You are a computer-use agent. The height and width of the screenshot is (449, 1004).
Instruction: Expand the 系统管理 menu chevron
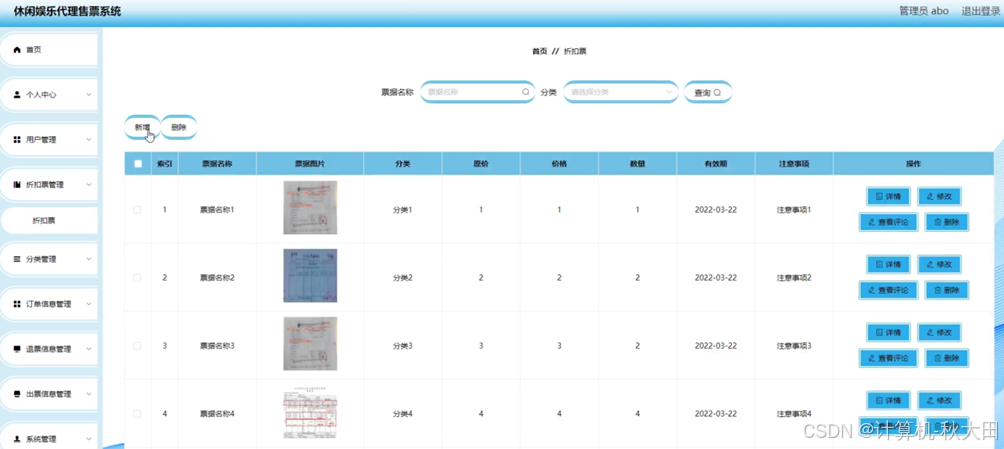click(88, 439)
